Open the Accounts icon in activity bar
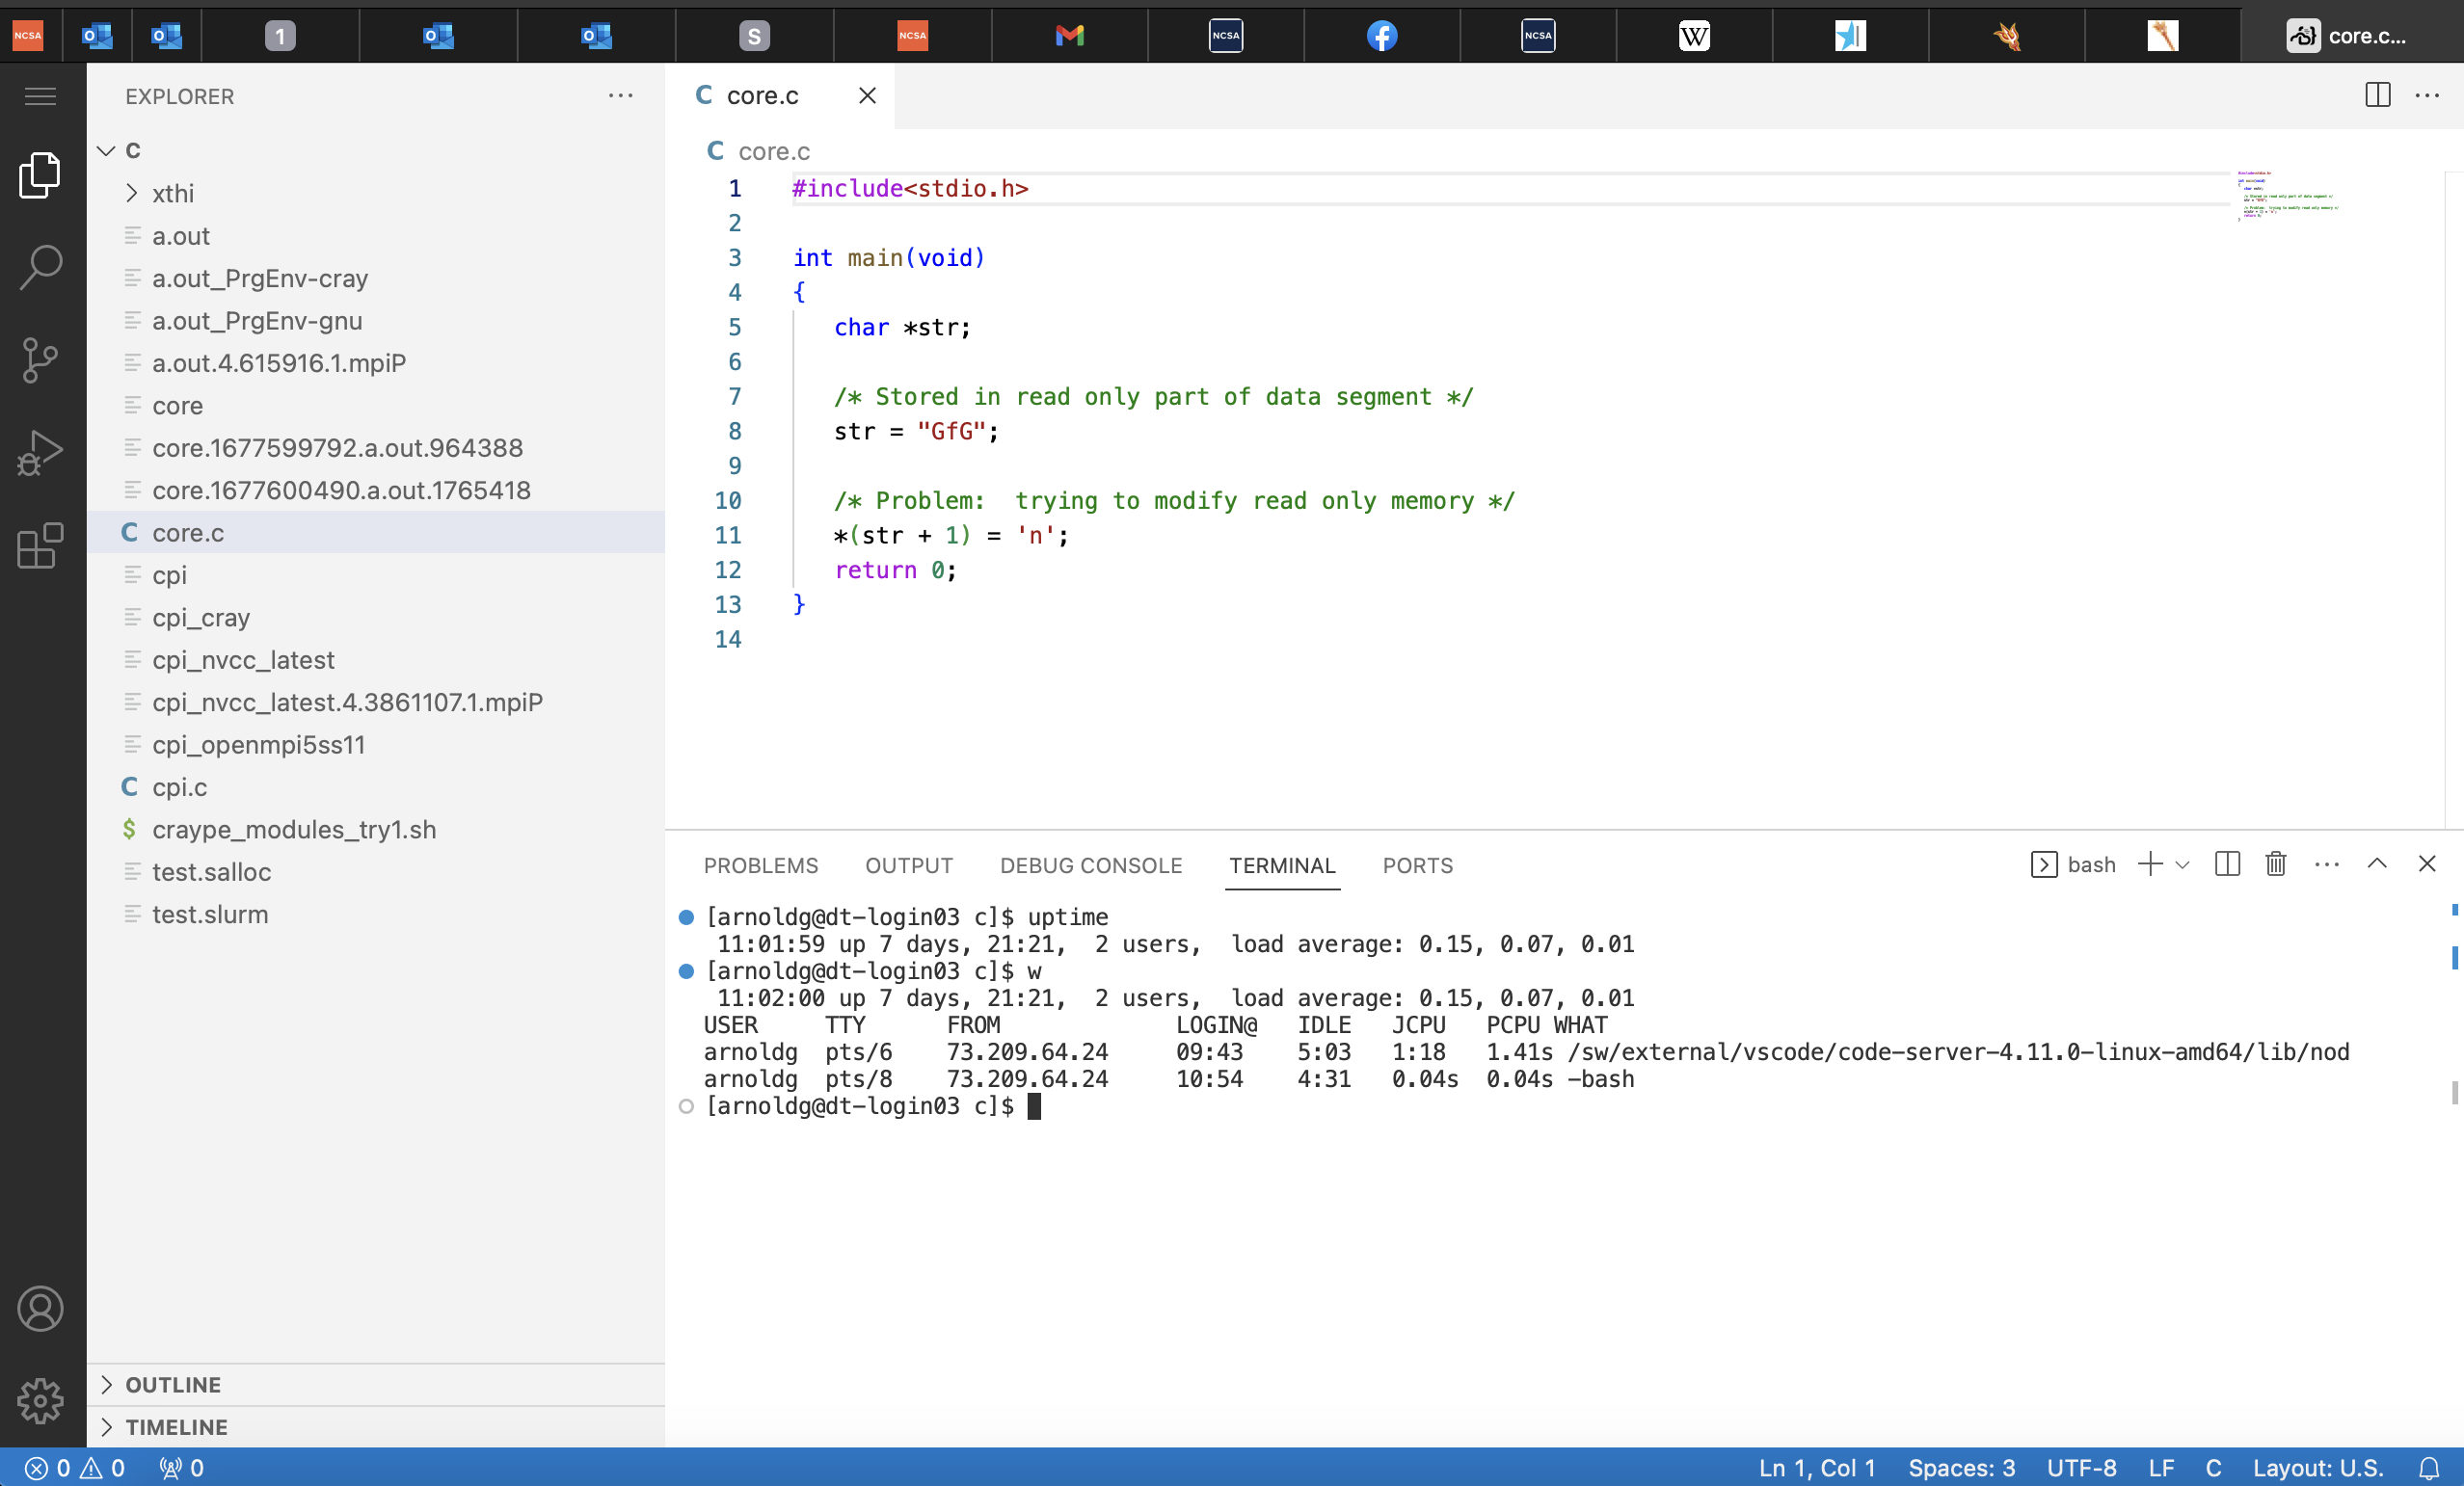Viewport: 2464px width, 1486px height. tap(40, 1309)
